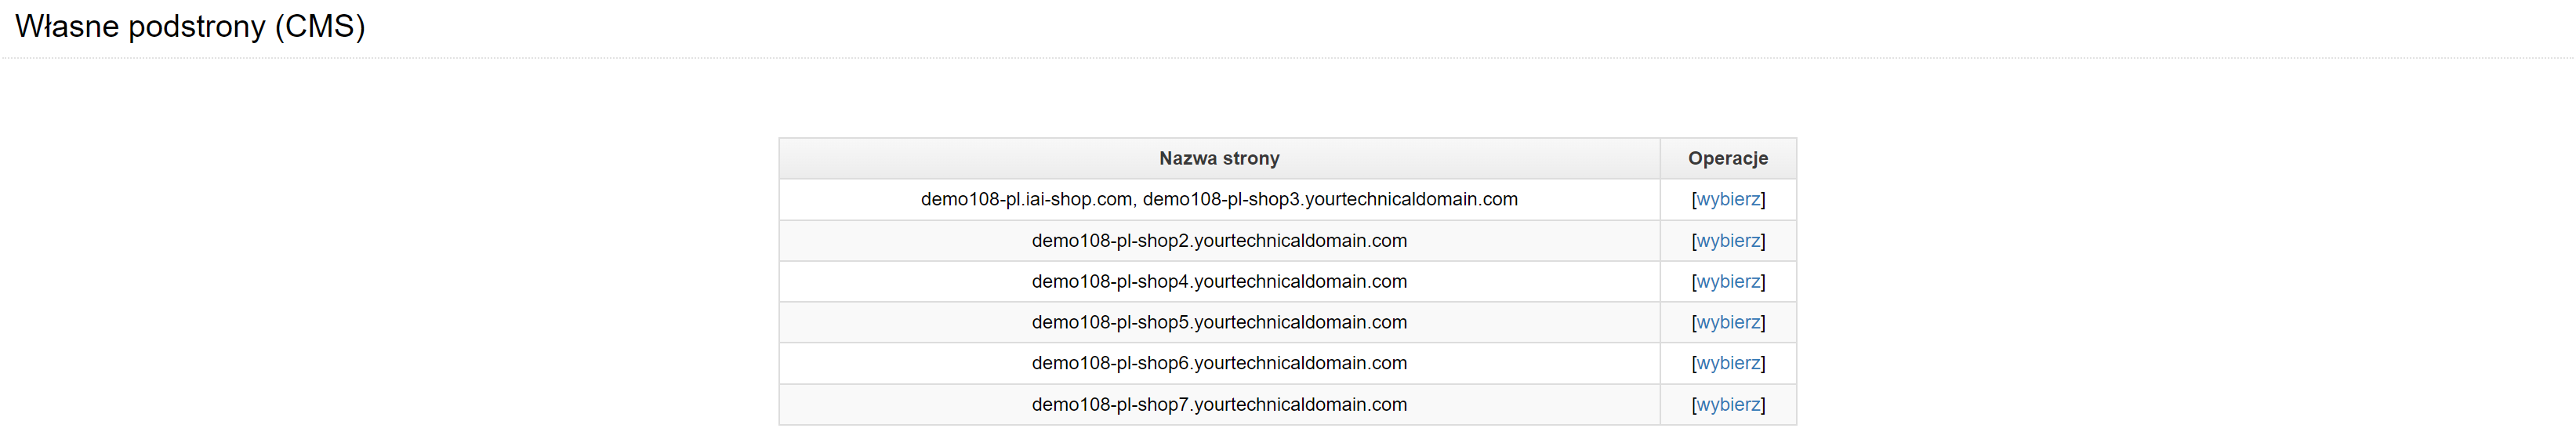Choose wybierz for demo108-pl.iai-shop.com row
The height and width of the screenshot is (439, 2576).
click(1728, 199)
